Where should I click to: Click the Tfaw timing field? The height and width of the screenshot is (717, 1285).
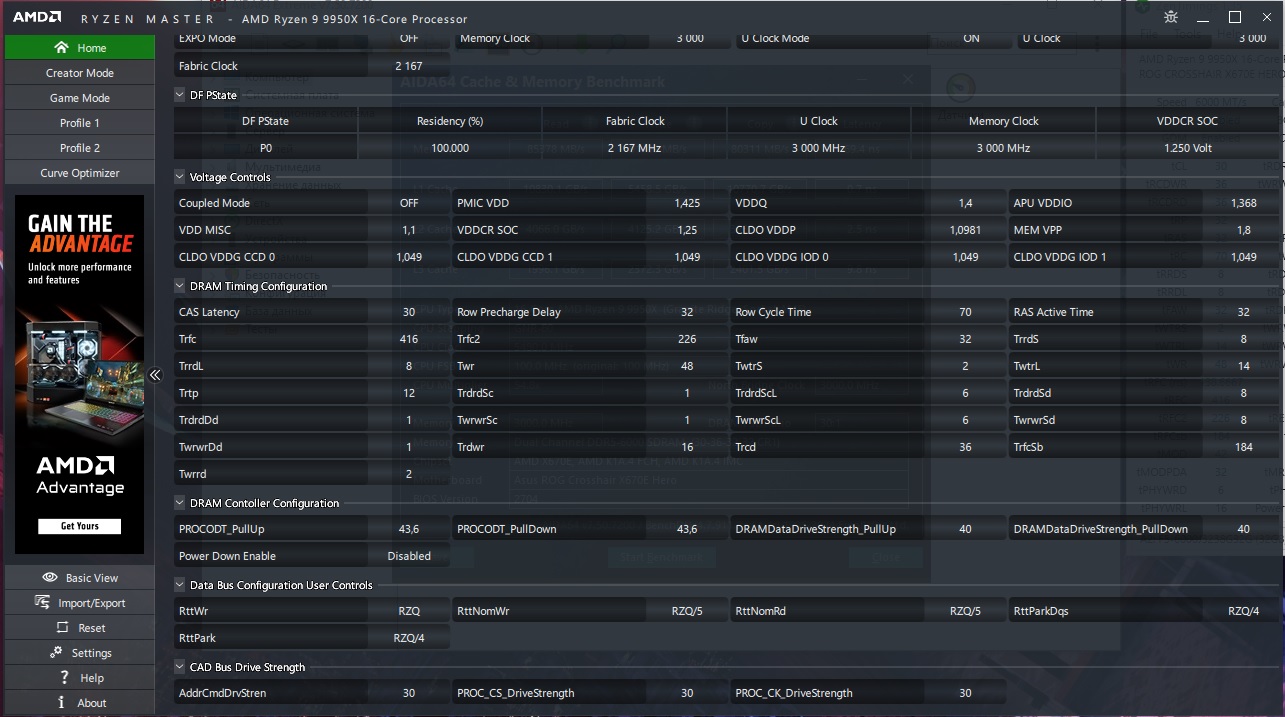[867, 339]
